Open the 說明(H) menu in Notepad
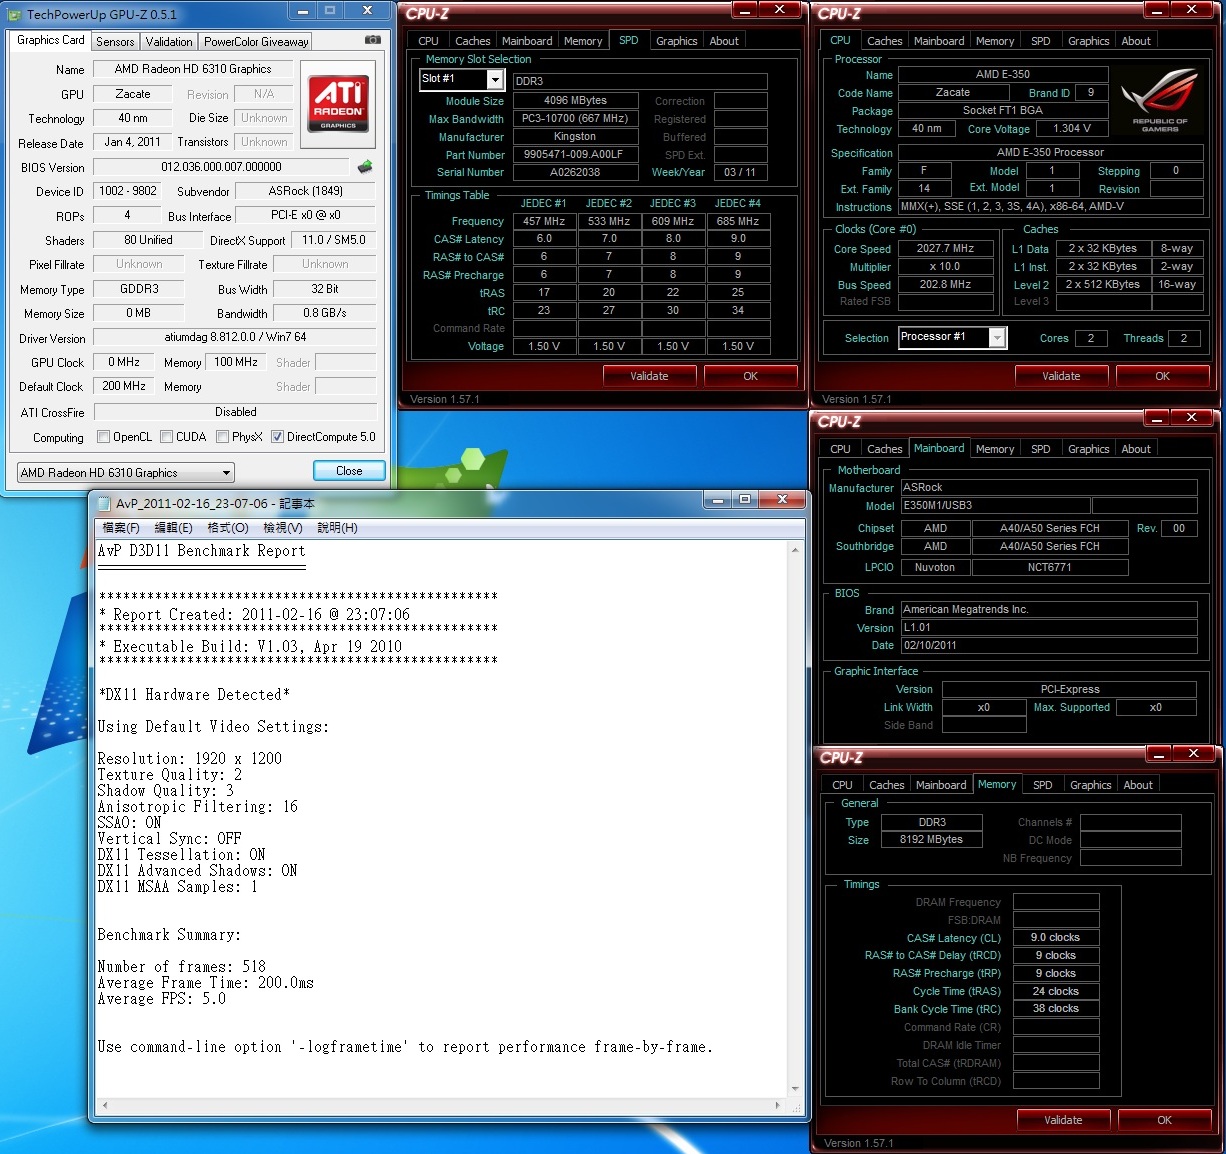This screenshot has height=1154, width=1226. [337, 527]
